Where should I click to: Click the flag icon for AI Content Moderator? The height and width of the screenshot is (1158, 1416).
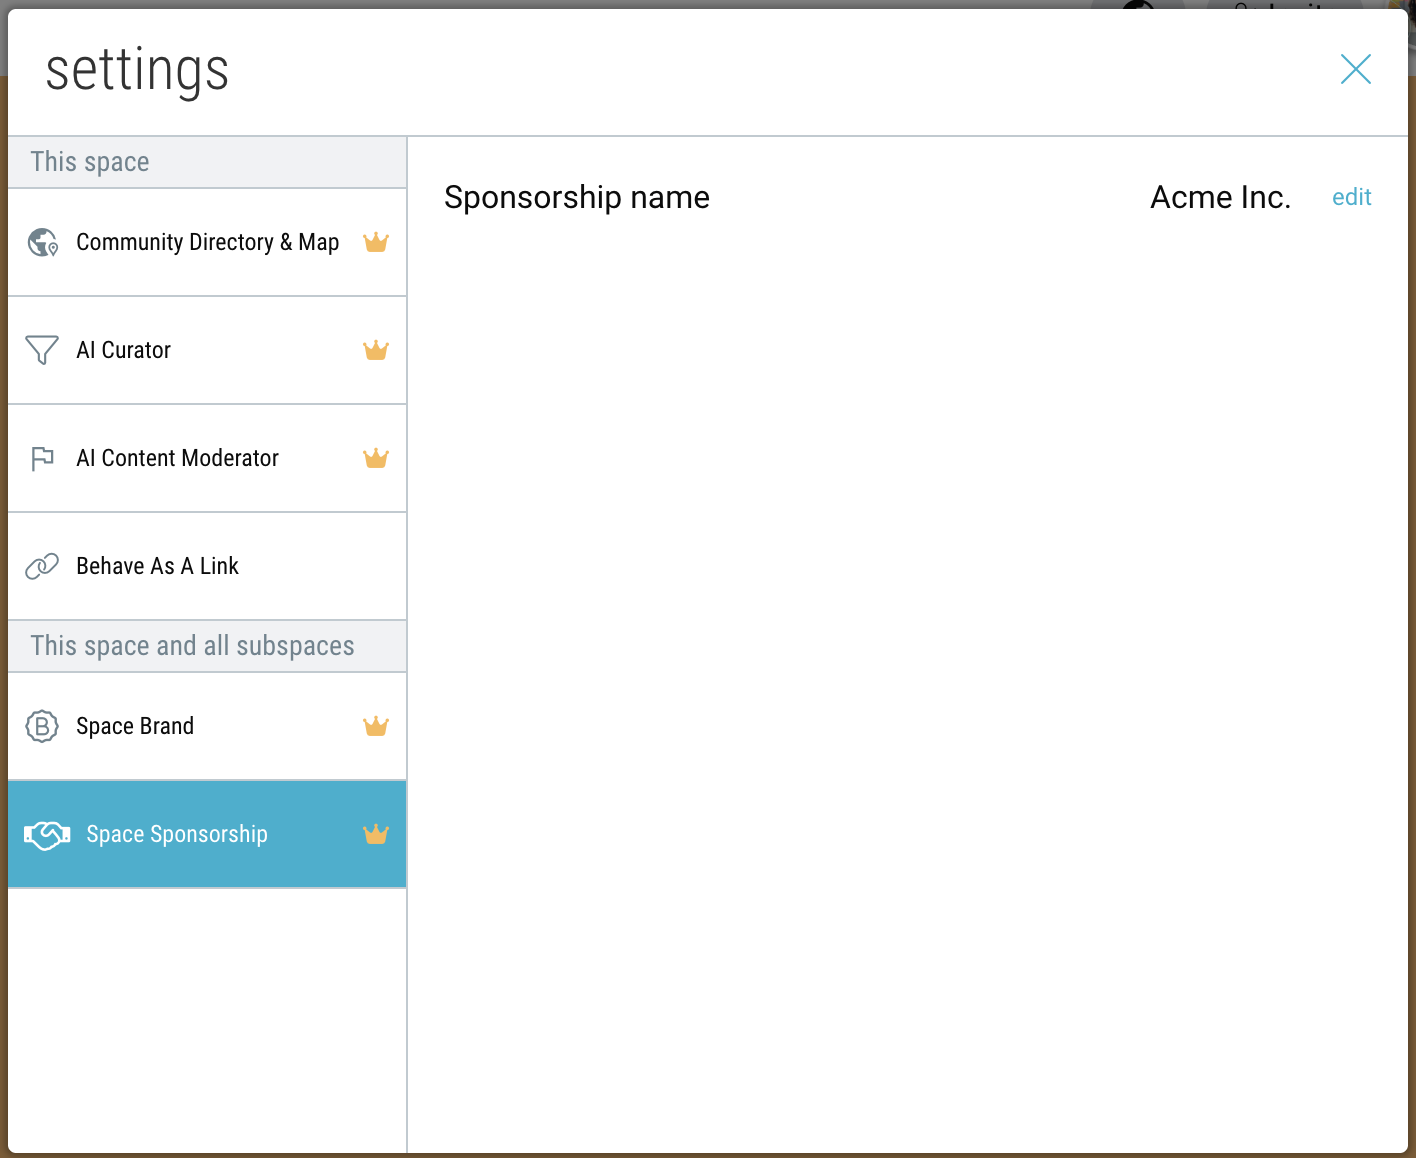pos(42,458)
